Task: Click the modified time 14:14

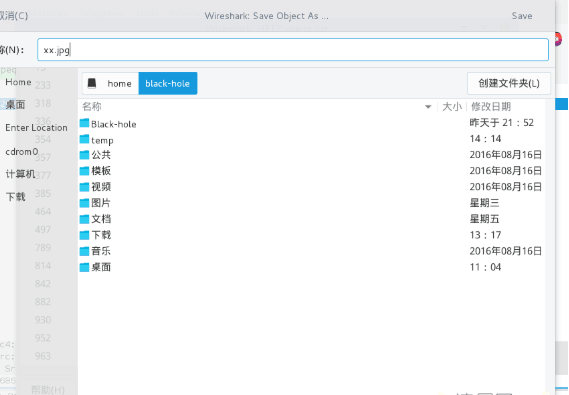Action: point(485,139)
